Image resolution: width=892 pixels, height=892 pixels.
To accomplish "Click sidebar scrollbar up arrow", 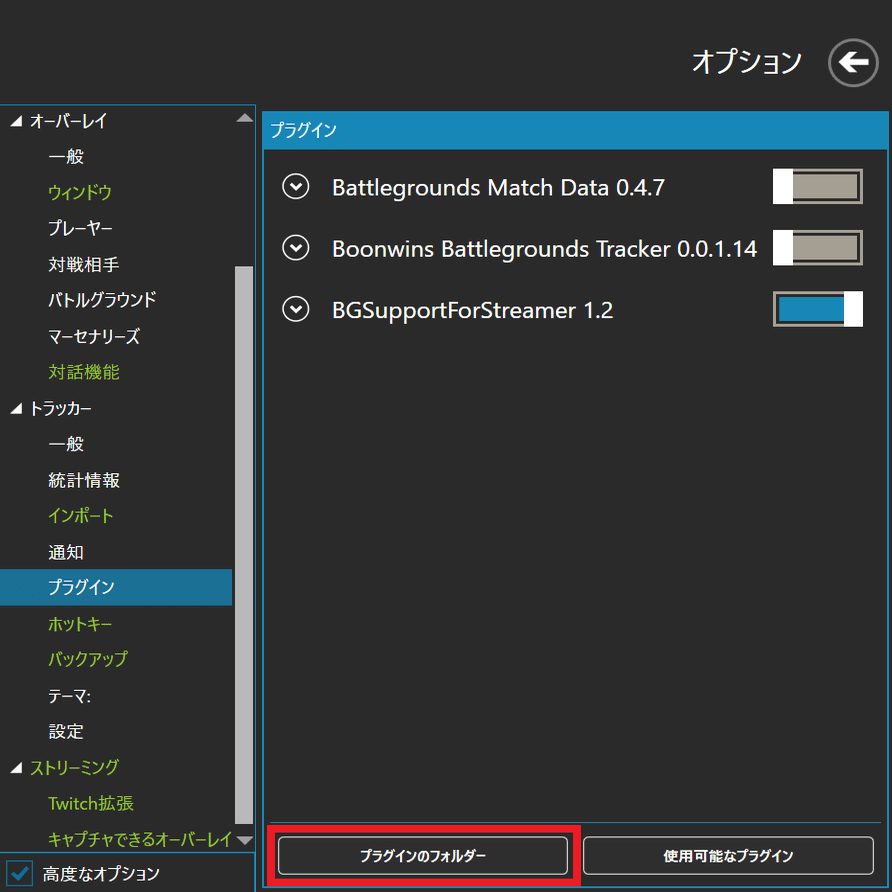I will (x=245, y=118).
